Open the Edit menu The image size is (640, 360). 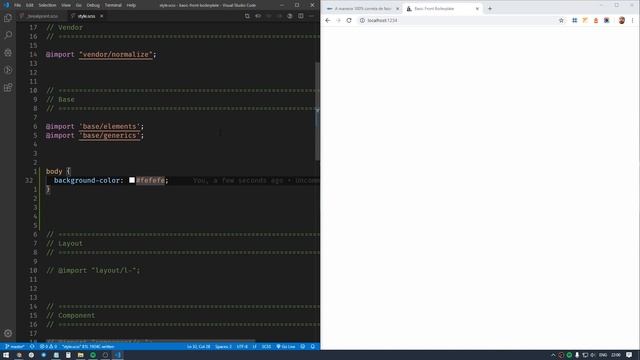(x=29, y=5)
